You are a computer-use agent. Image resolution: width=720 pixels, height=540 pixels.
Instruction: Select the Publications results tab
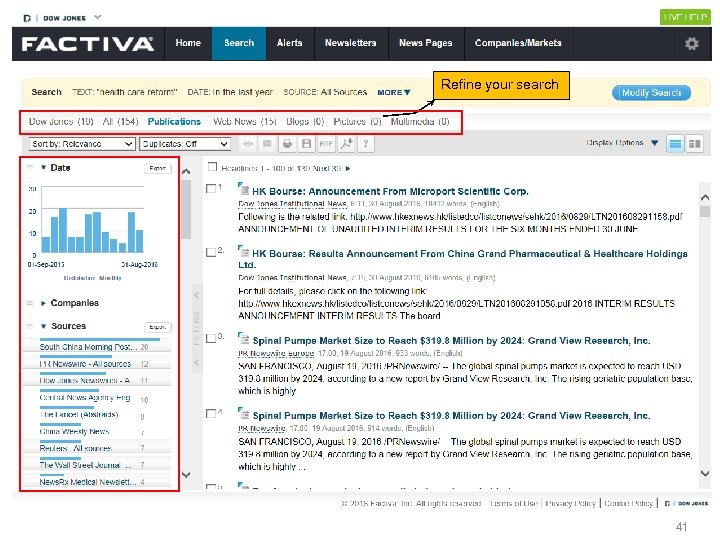(174, 122)
